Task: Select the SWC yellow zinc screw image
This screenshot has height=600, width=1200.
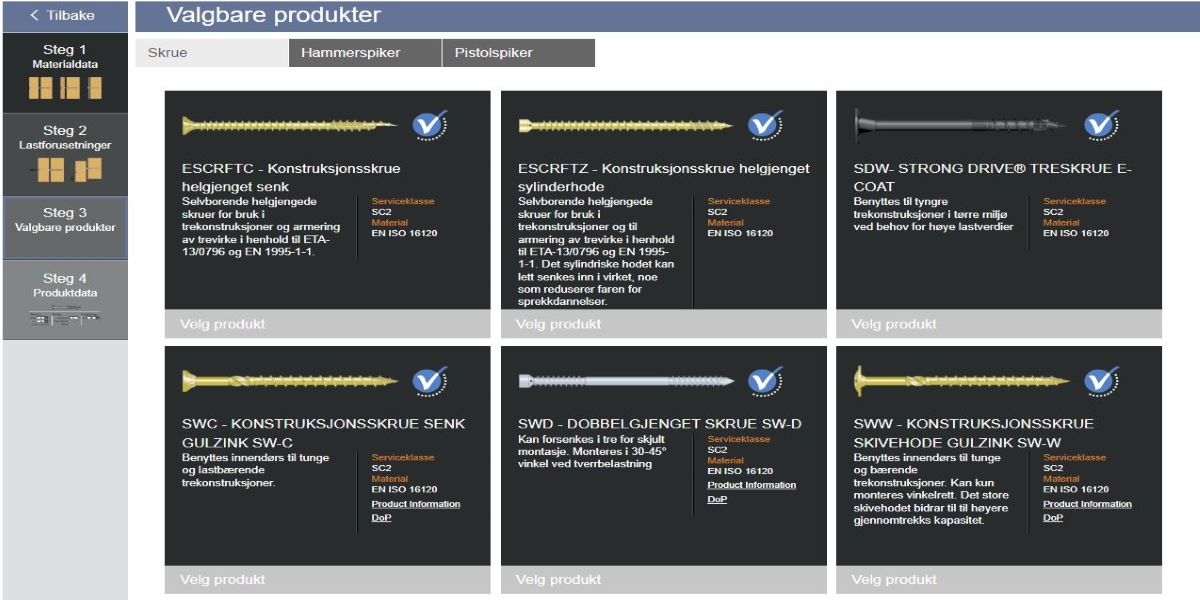Action: point(289,381)
